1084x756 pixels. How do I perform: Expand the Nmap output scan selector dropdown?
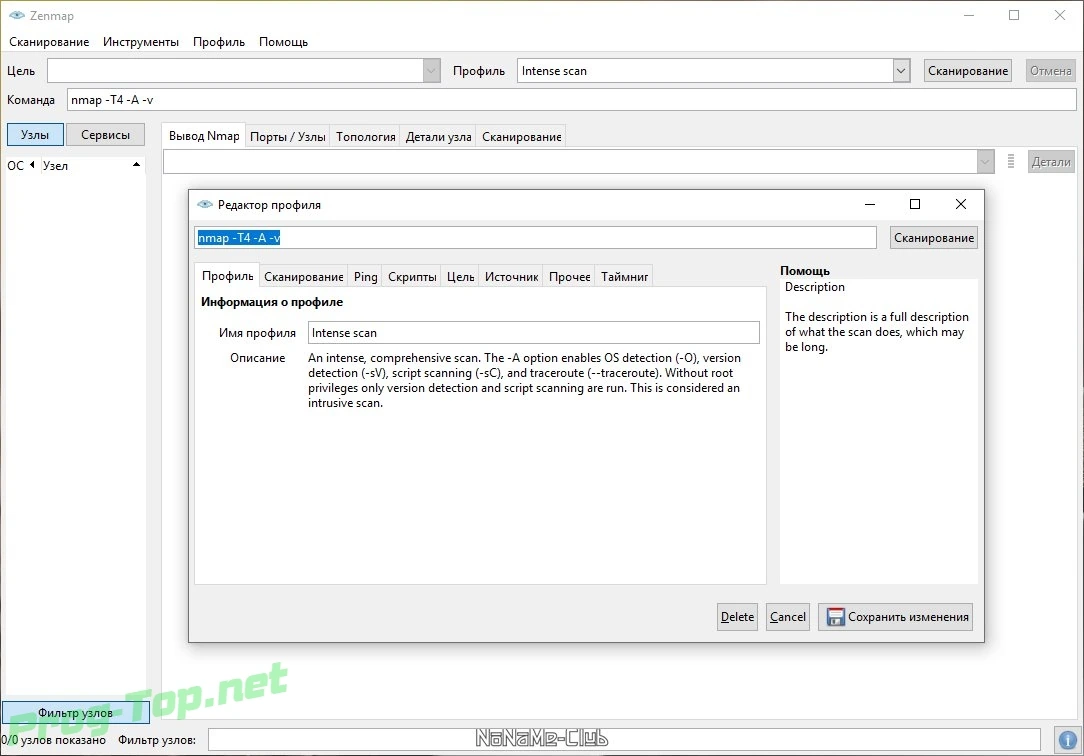[x=985, y=162]
